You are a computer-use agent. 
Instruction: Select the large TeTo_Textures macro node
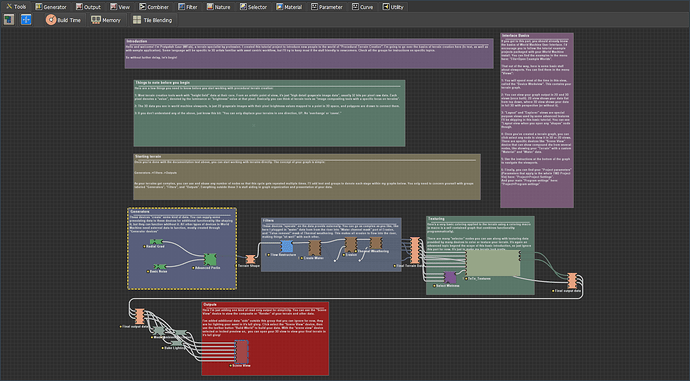pyautogui.click(x=493, y=263)
